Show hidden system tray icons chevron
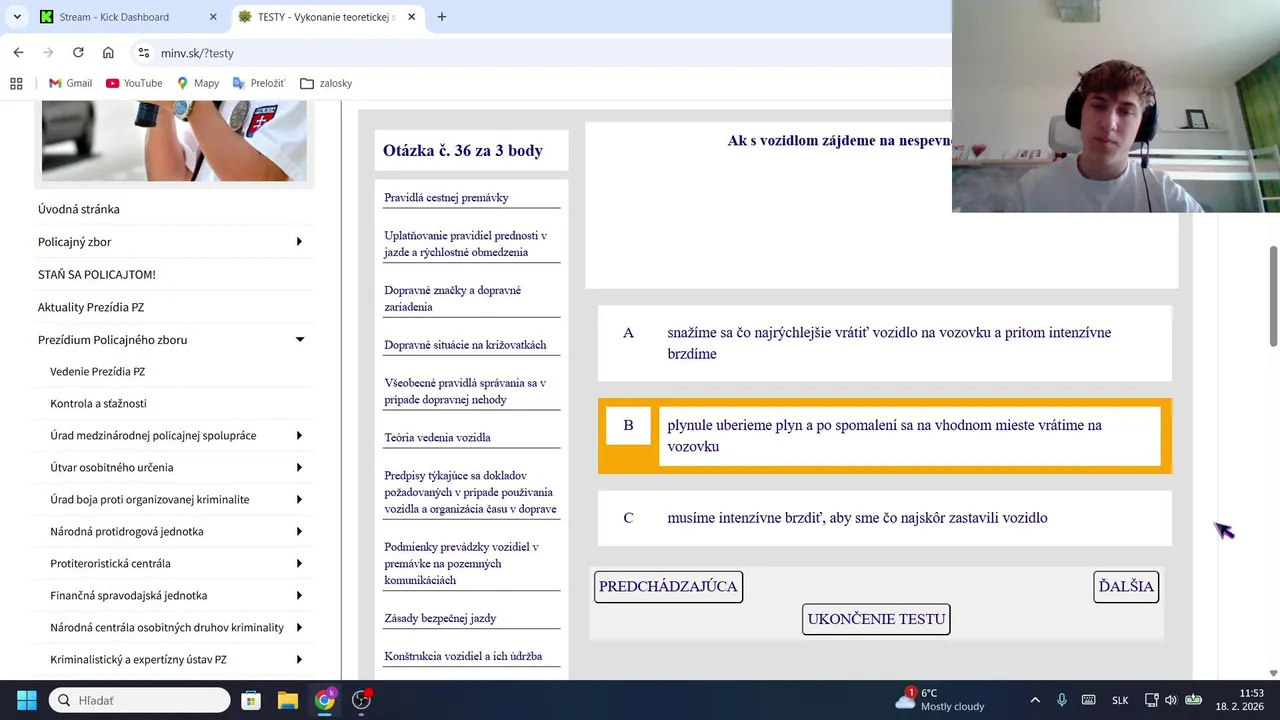1280x720 pixels. pyautogui.click(x=1035, y=700)
